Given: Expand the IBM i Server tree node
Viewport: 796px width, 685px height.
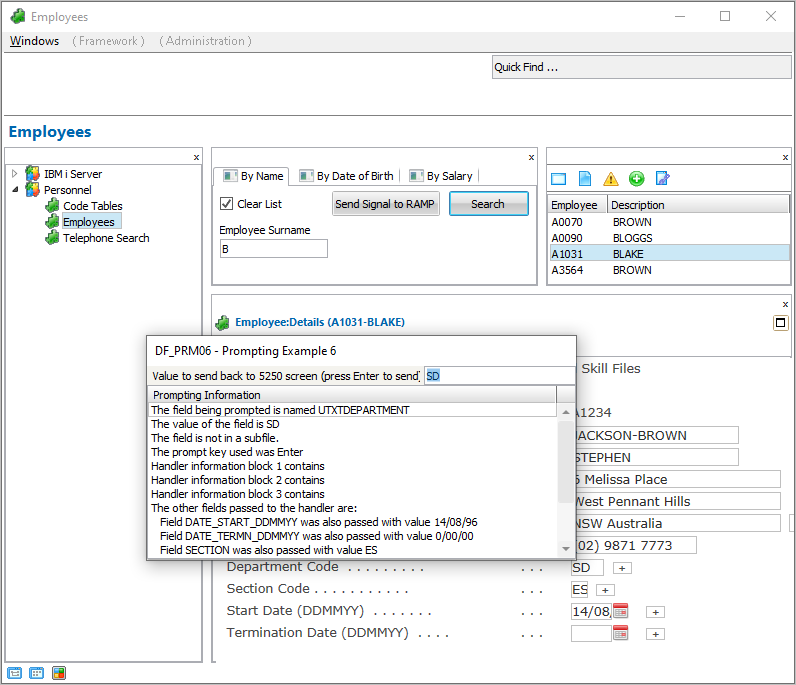Looking at the screenshot, I should 15,174.
